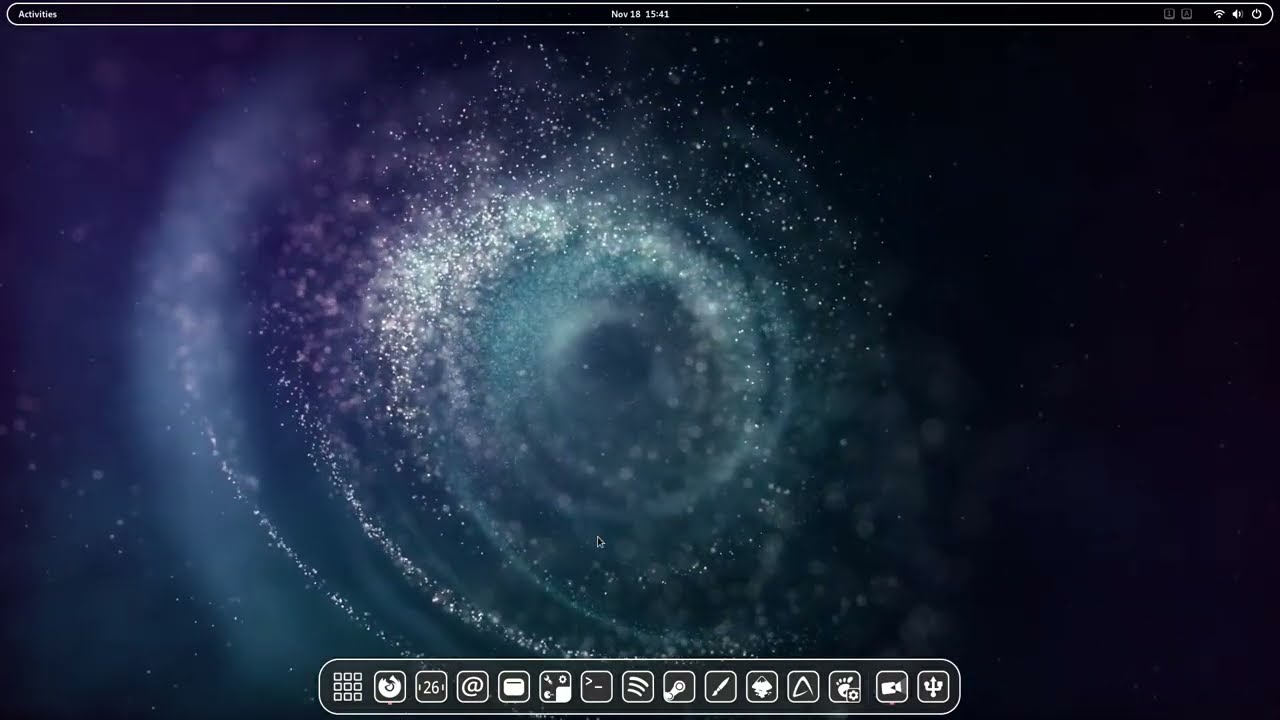Open the Calendar app showing 26

(431, 687)
